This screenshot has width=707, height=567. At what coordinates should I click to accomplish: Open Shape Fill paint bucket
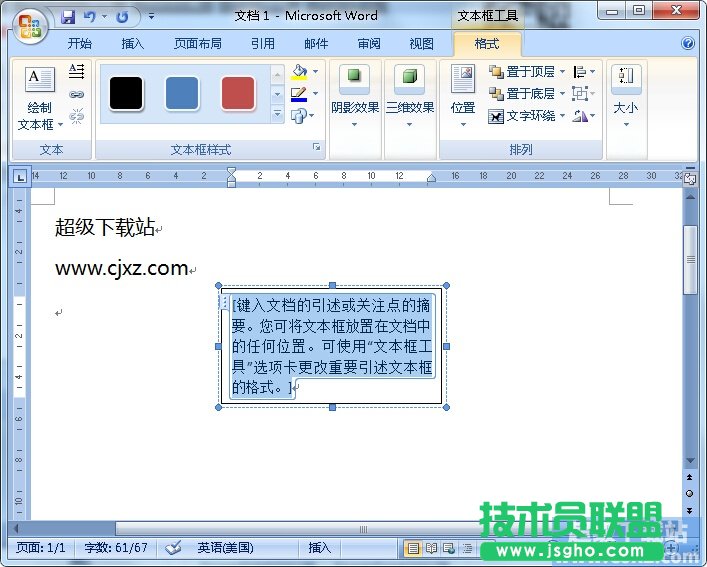[299, 72]
